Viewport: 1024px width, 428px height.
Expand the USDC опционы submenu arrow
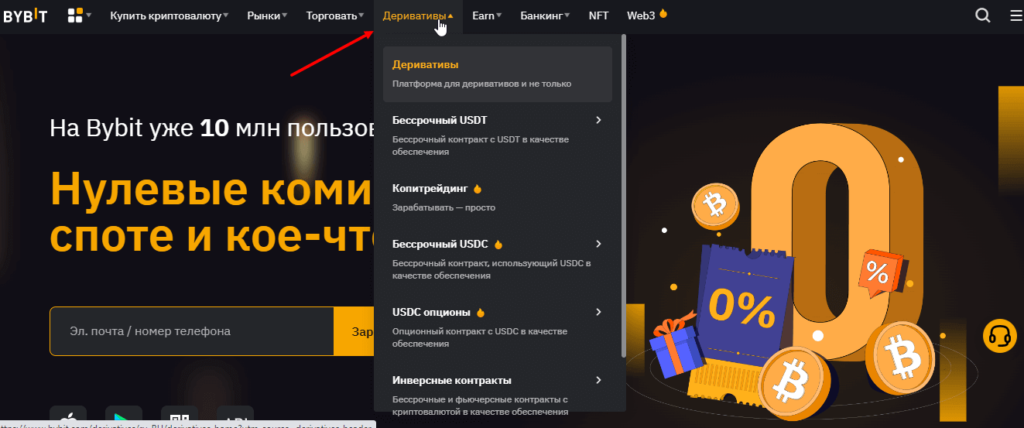pos(598,312)
